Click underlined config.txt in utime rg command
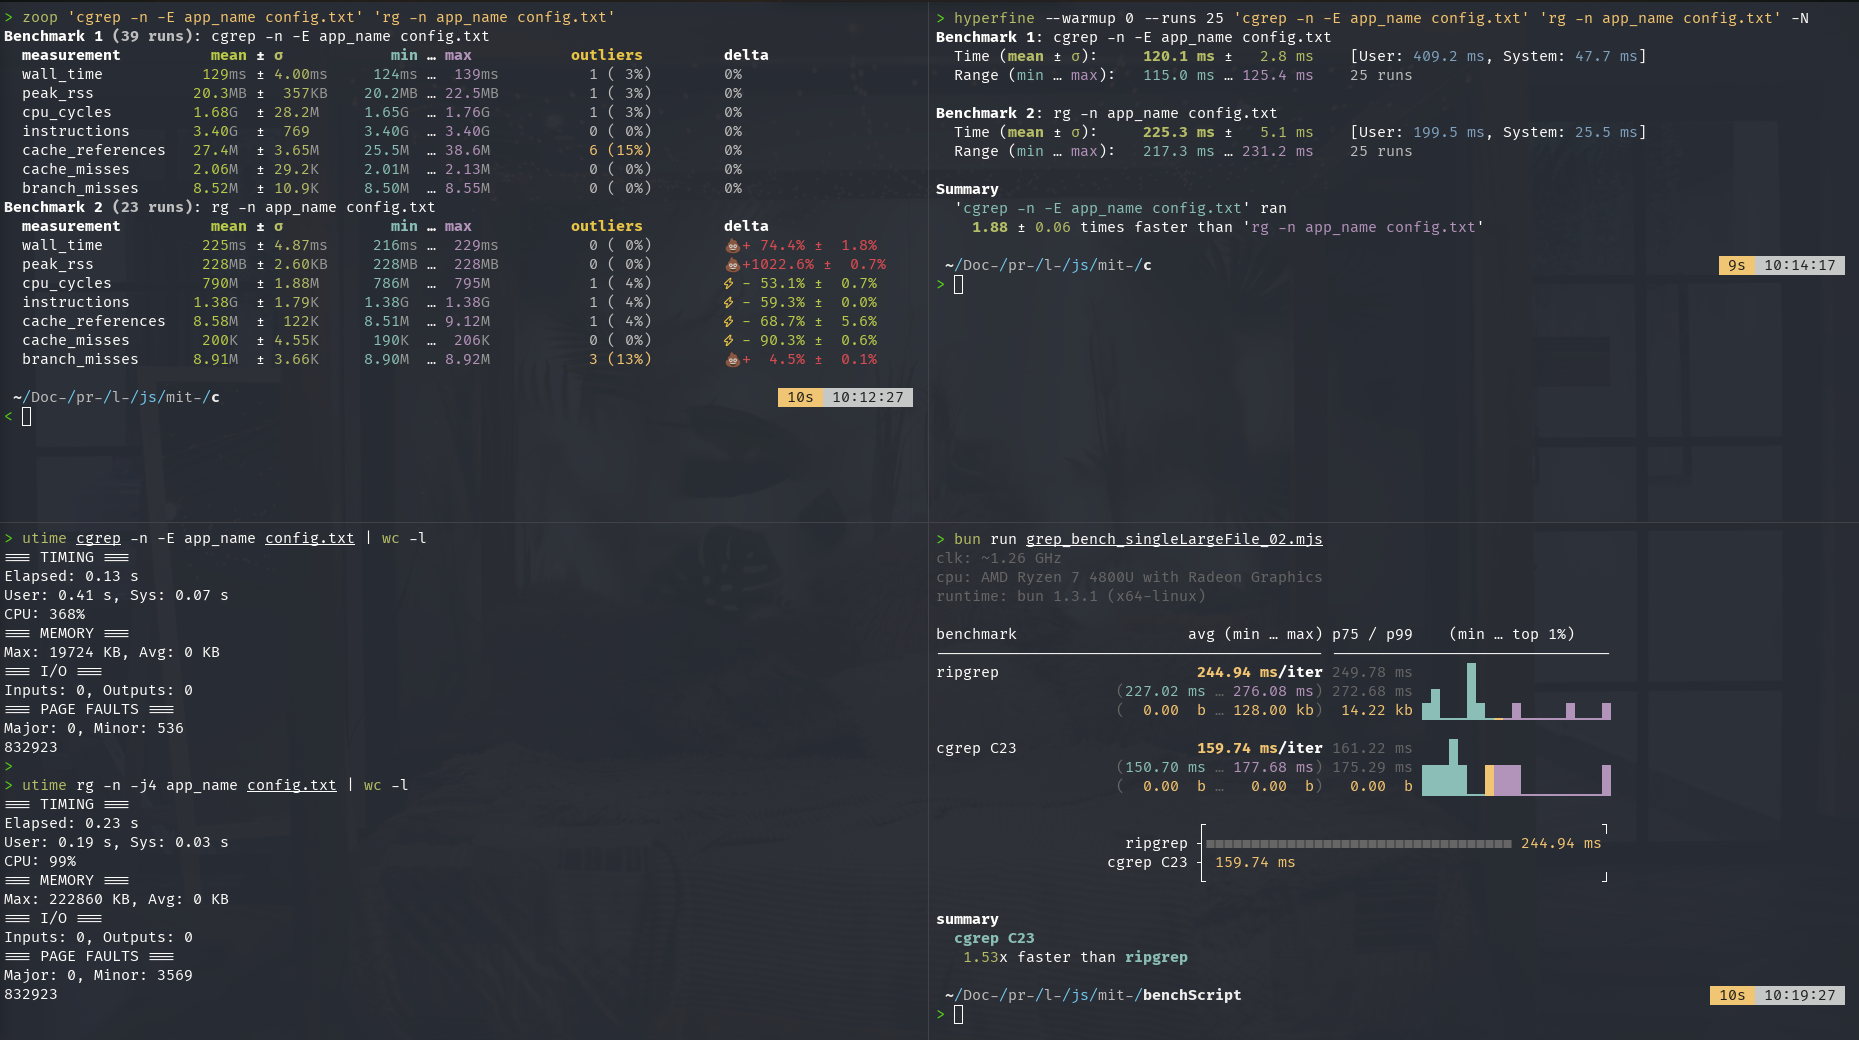The height and width of the screenshot is (1040, 1859). [x=291, y=785]
